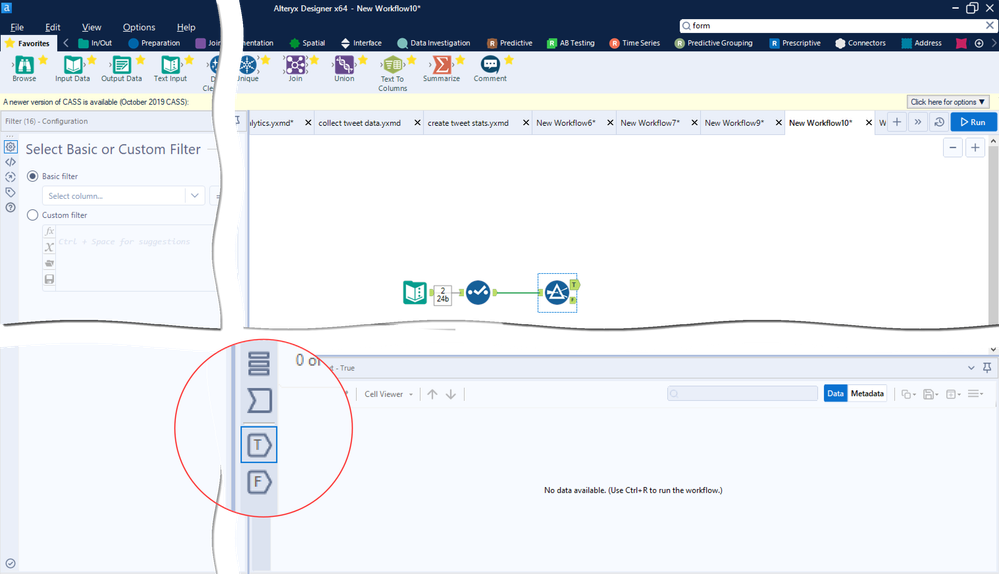Select the Browse tool in Favorites
This screenshot has width=999, height=574.
(24, 69)
